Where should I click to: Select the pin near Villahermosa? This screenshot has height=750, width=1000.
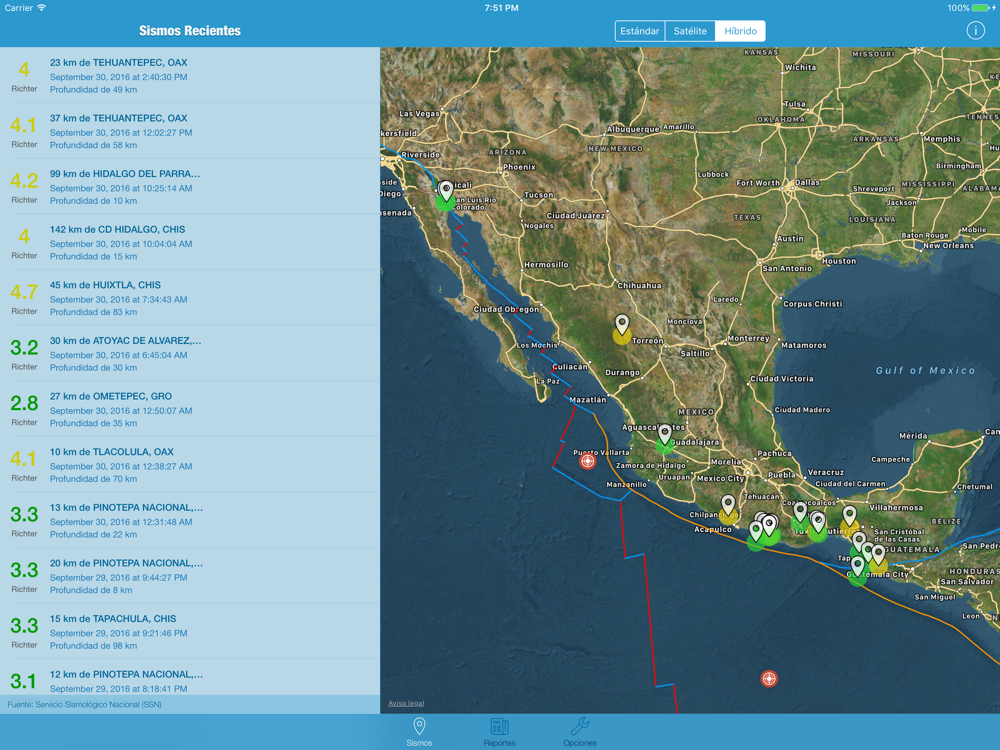point(849,515)
